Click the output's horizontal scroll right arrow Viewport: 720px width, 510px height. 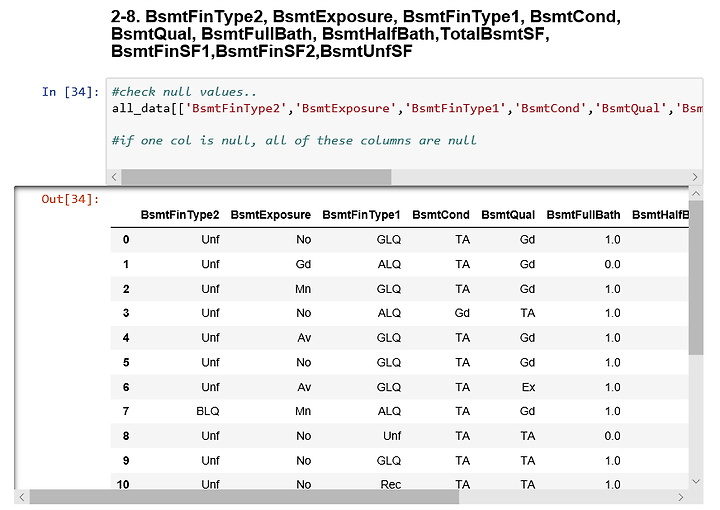point(681,497)
